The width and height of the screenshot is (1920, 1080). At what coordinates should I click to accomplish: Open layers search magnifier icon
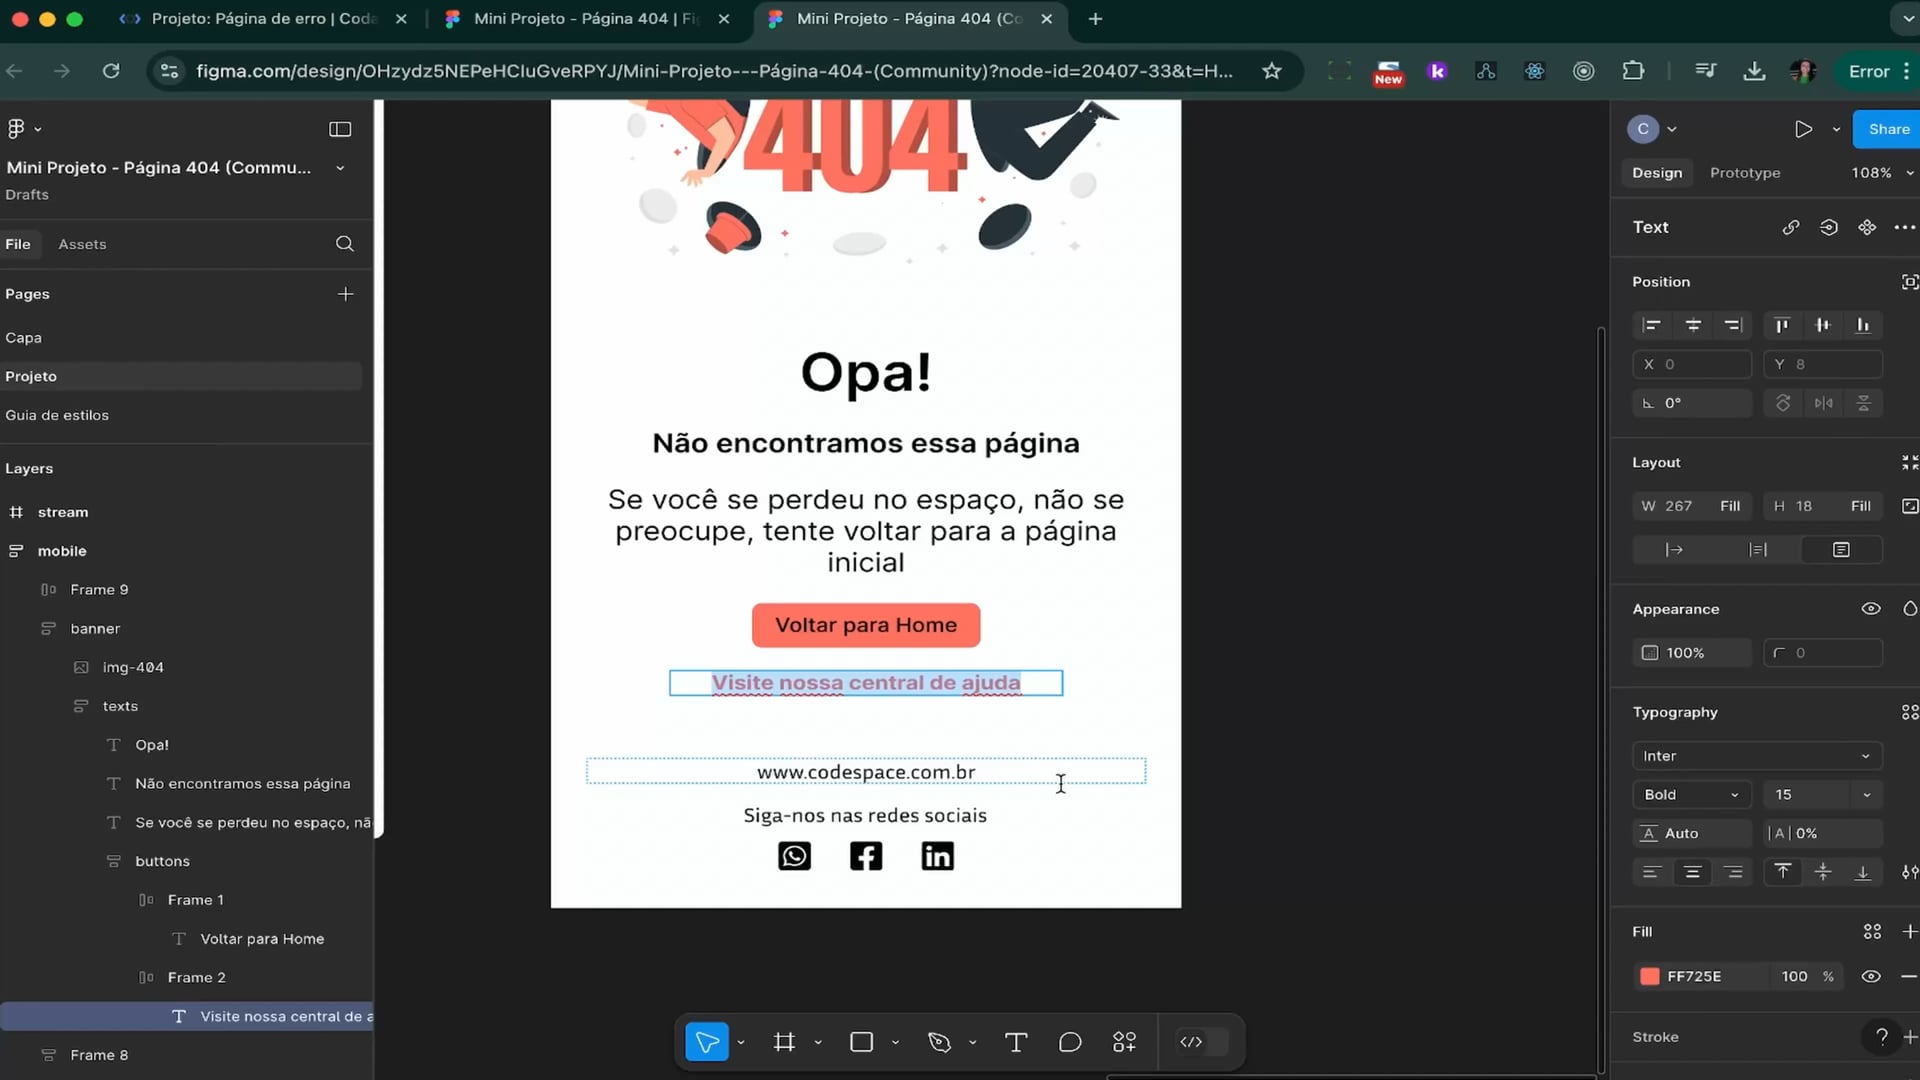tap(345, 244)
